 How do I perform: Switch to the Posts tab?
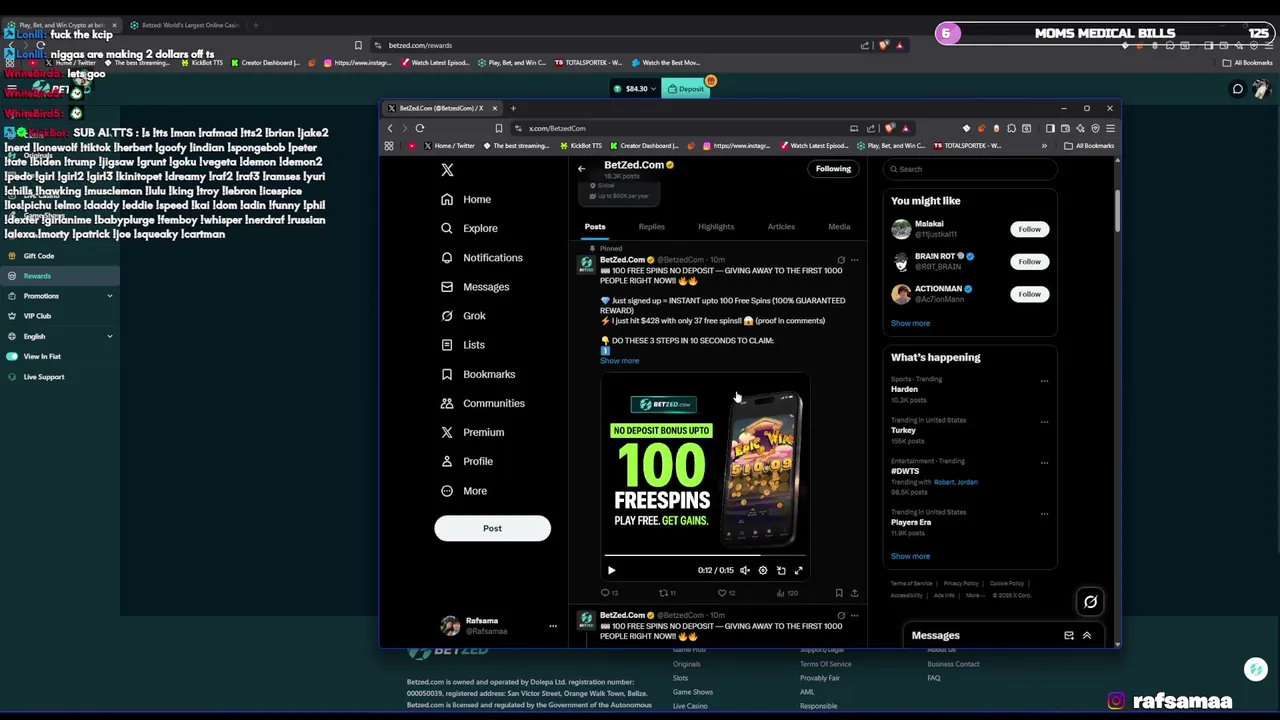[x=595, y=227]
